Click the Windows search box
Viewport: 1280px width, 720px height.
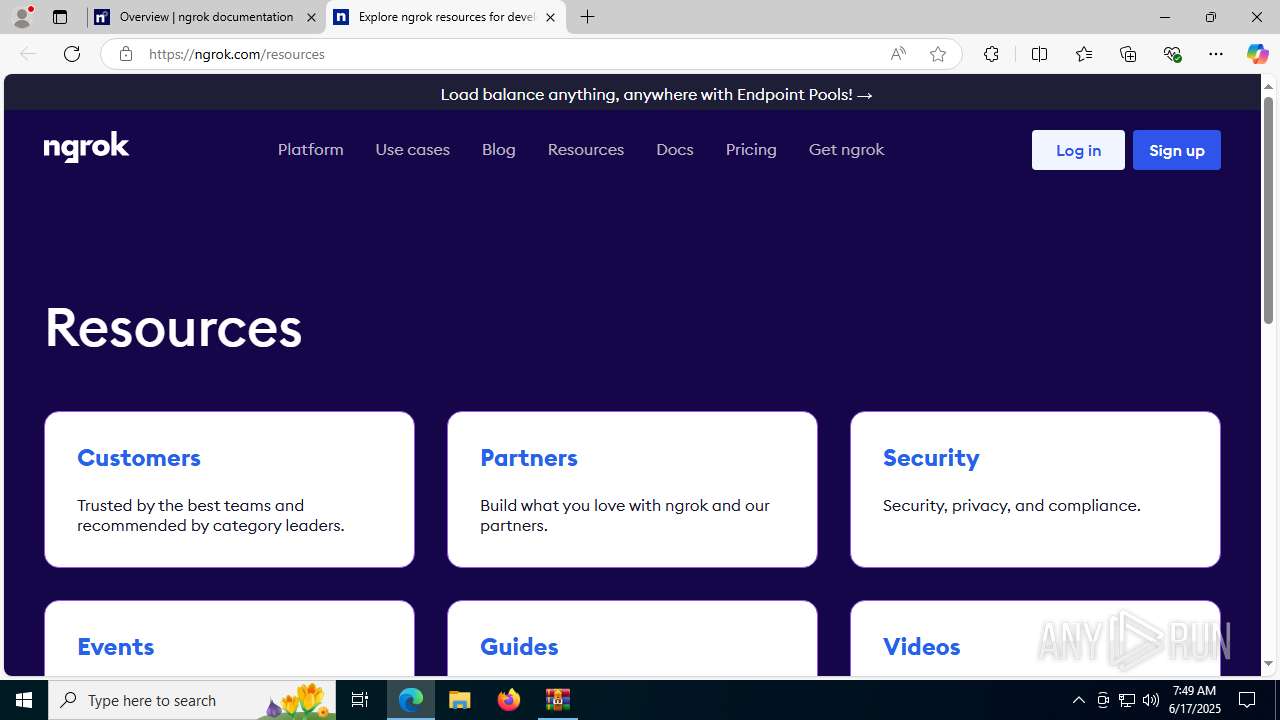click(x=192, y=700)
